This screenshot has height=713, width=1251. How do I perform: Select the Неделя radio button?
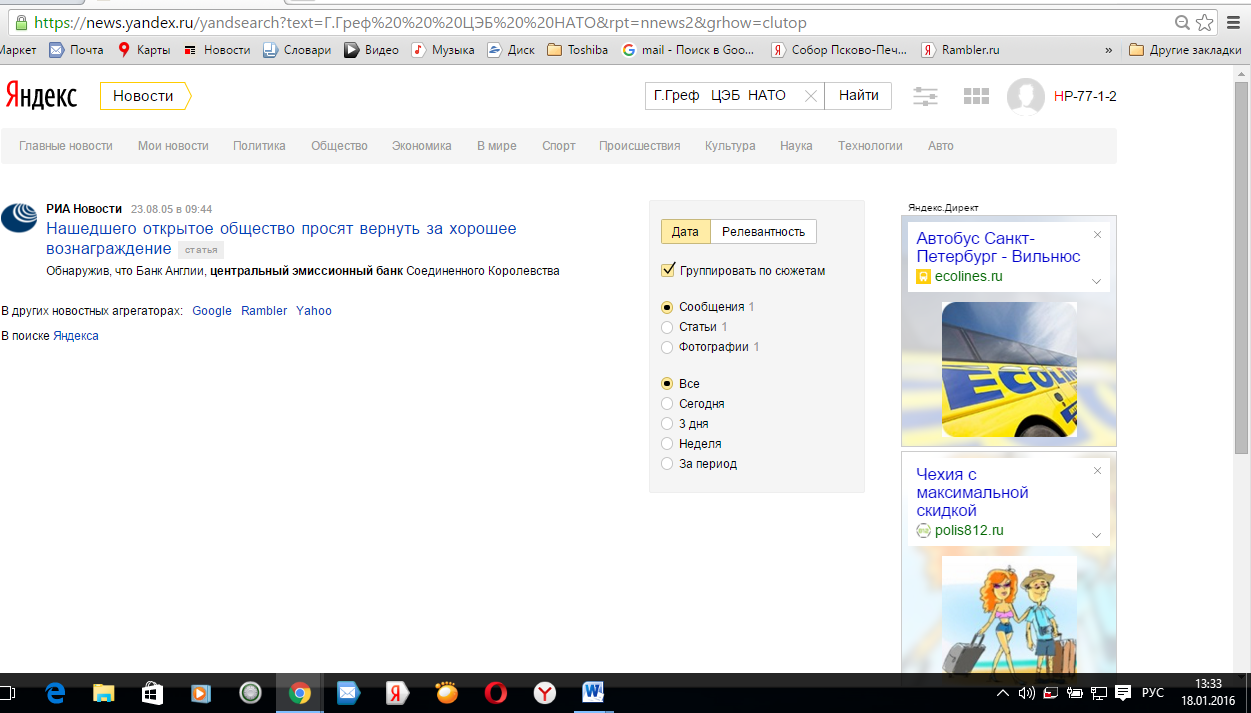click(x=667, y=444)
